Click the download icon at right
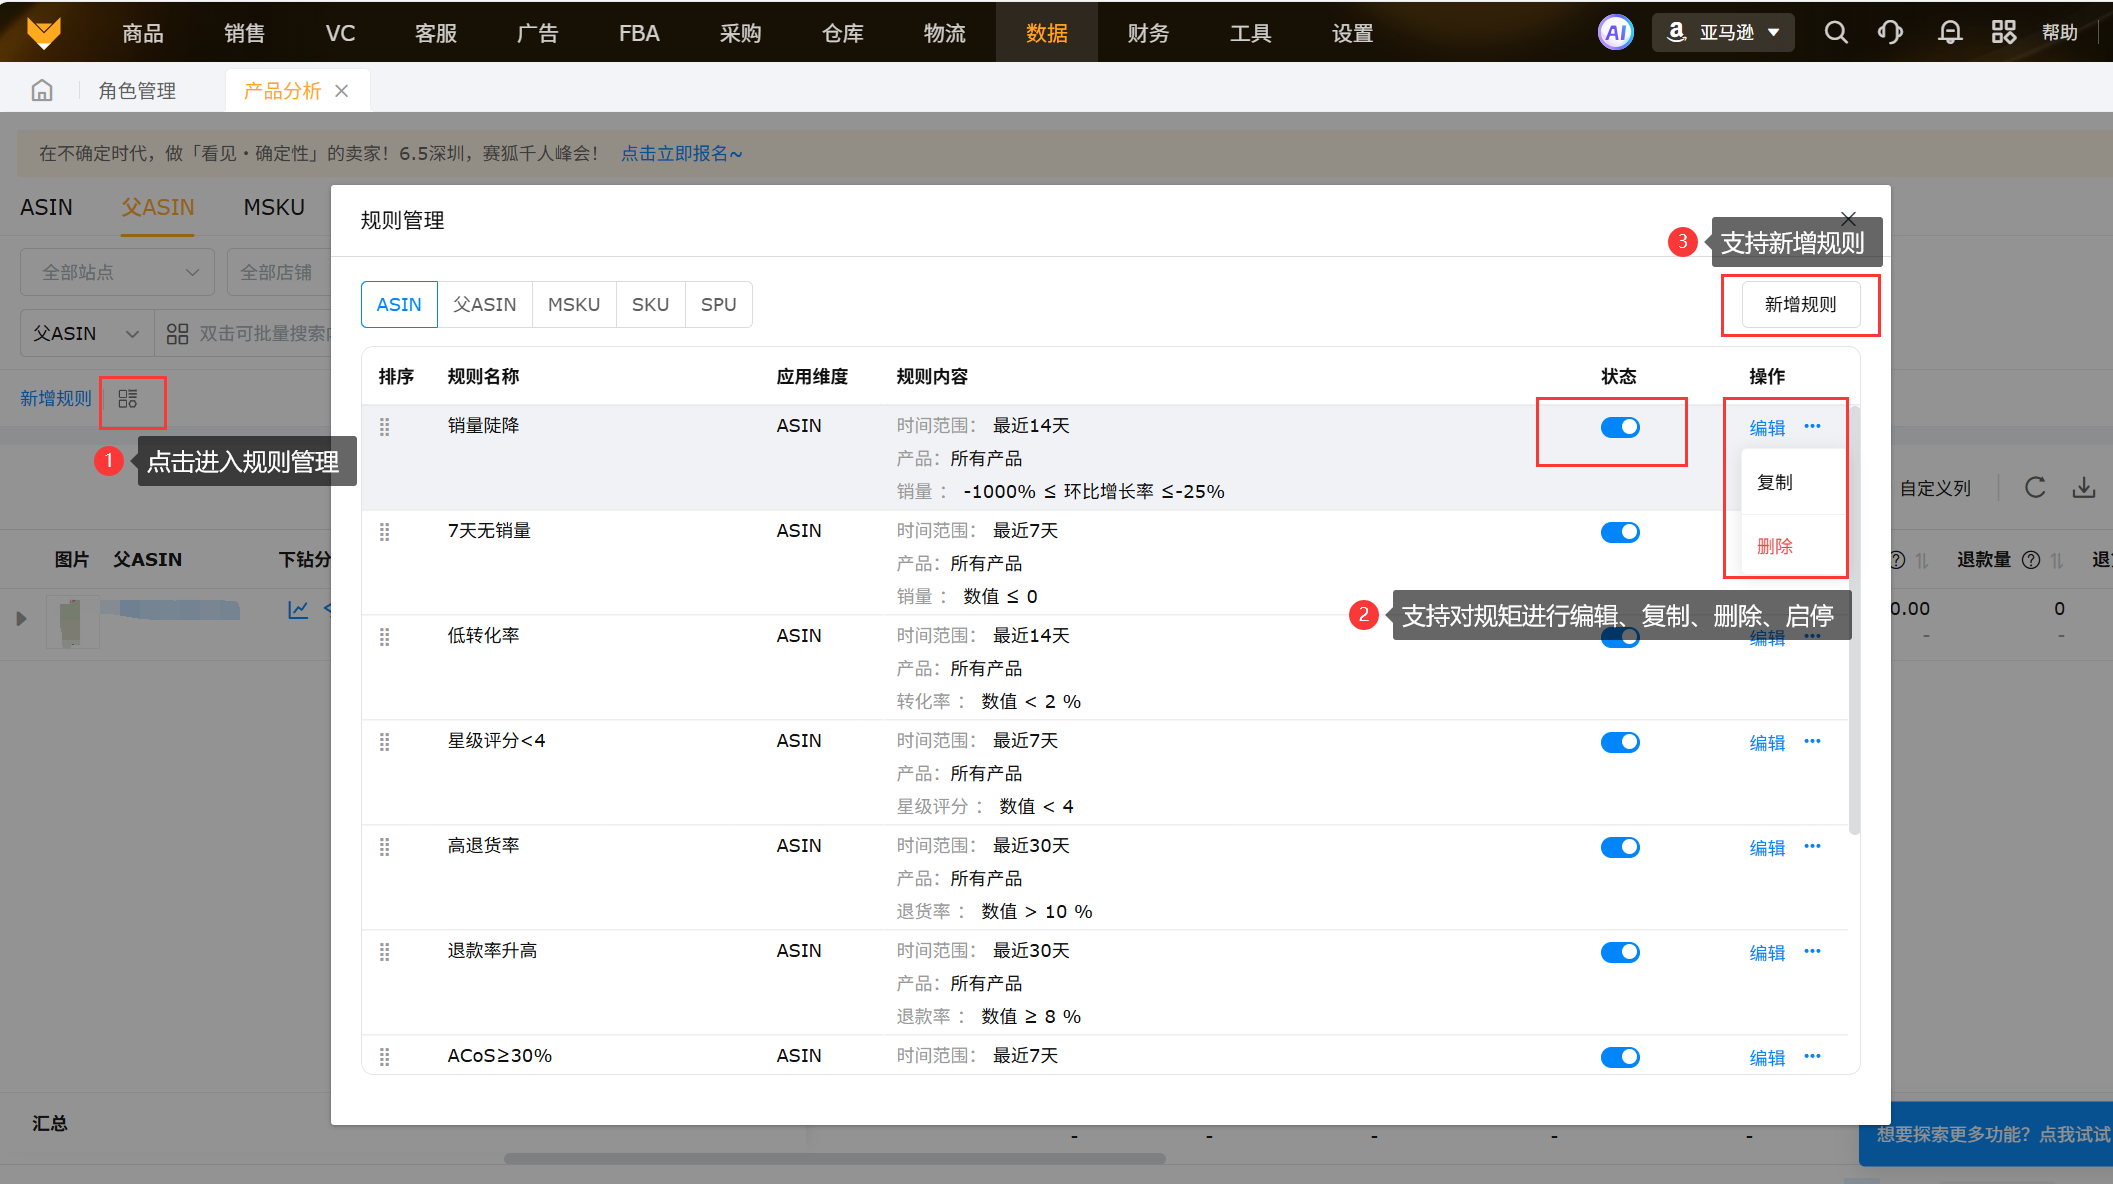The height and width of the screenshot is (1184, 2113). tap(2084, 488)
